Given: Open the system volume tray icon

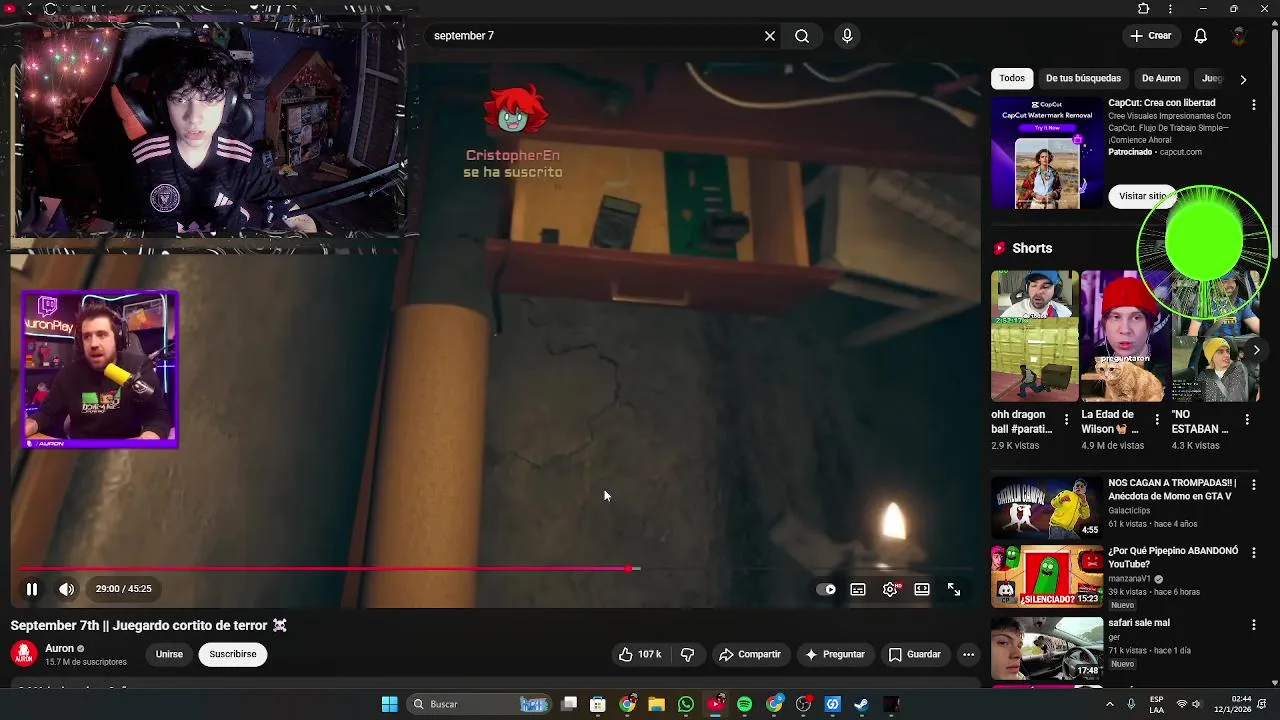Looking at the screenshot, I should (1198, 705).
